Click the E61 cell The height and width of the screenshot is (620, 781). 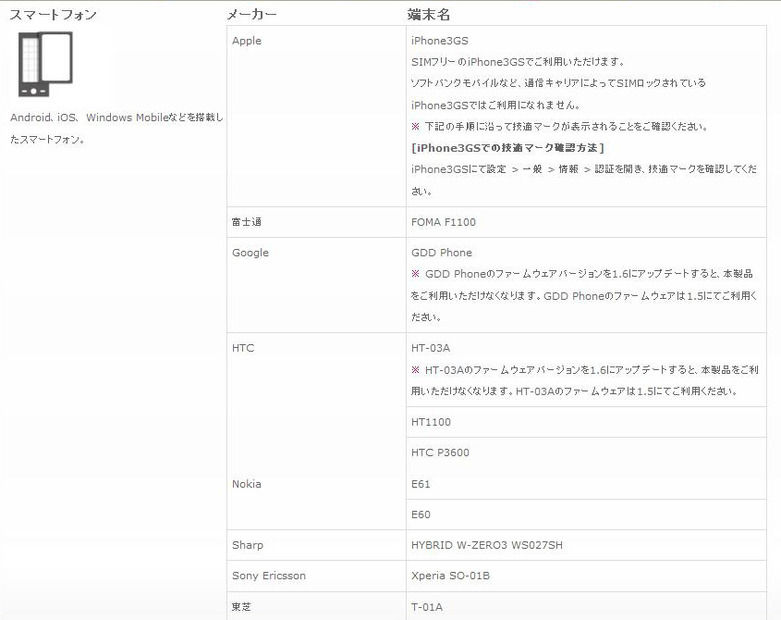point(586,484)
